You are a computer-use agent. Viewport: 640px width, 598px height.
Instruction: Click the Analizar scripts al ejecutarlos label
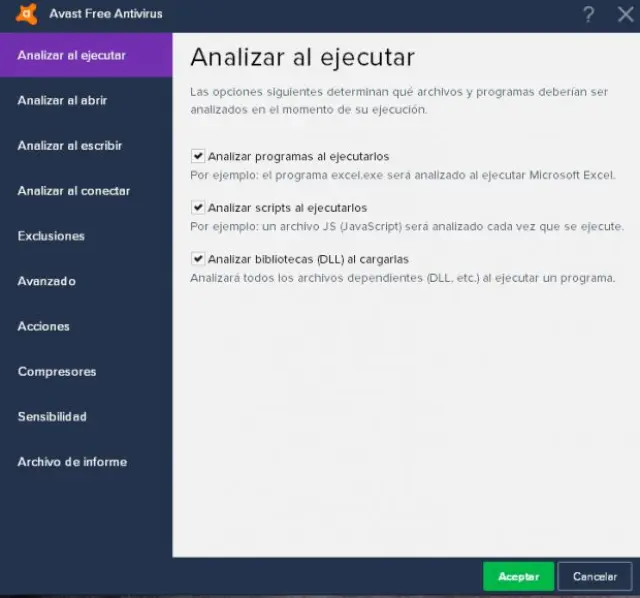coord(287,208)
